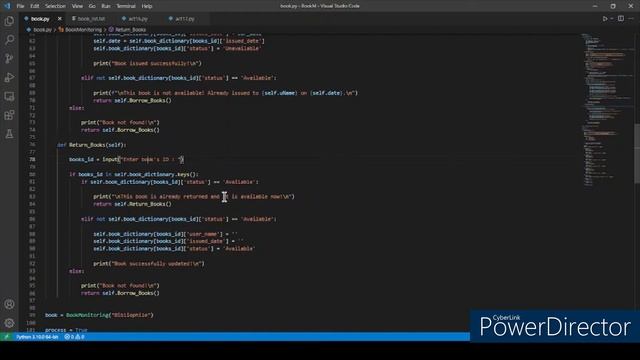The height and width of the screenshot is (360, 640).
Task: Run the Python file with the play icon
Action: pos(605,19)
